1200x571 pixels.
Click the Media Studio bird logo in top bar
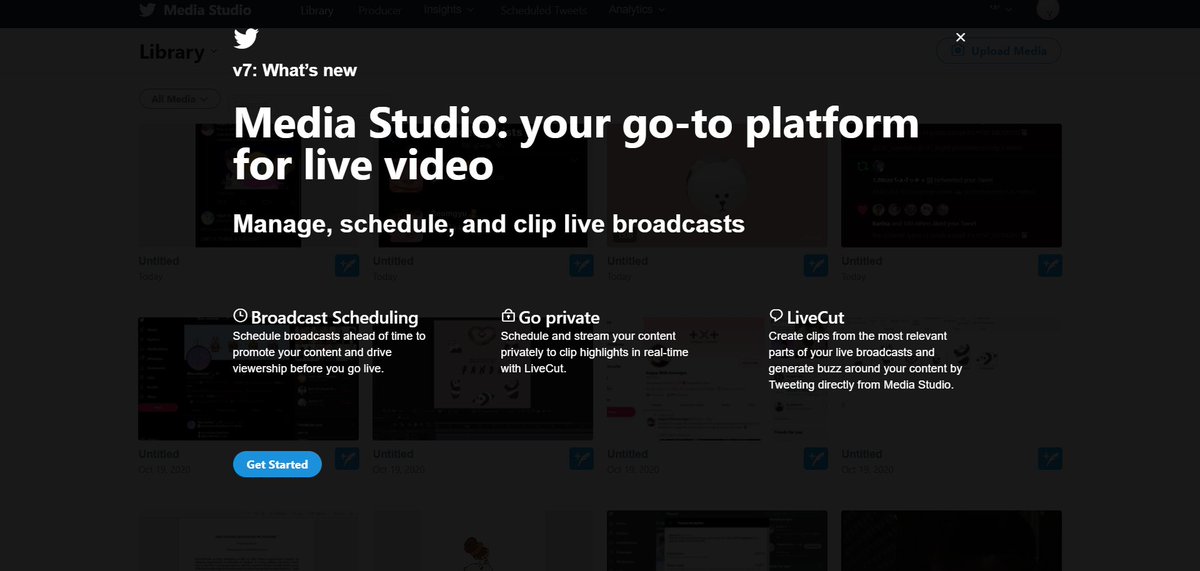tap(148, 10)
